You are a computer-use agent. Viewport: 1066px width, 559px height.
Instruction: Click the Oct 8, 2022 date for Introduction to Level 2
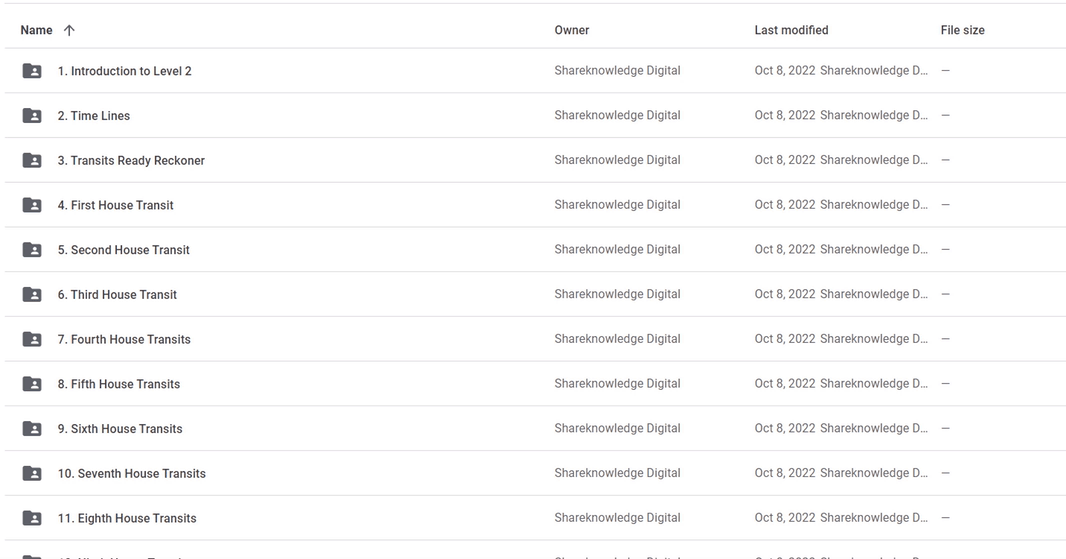pyautogui.click(x=785, y=71)
